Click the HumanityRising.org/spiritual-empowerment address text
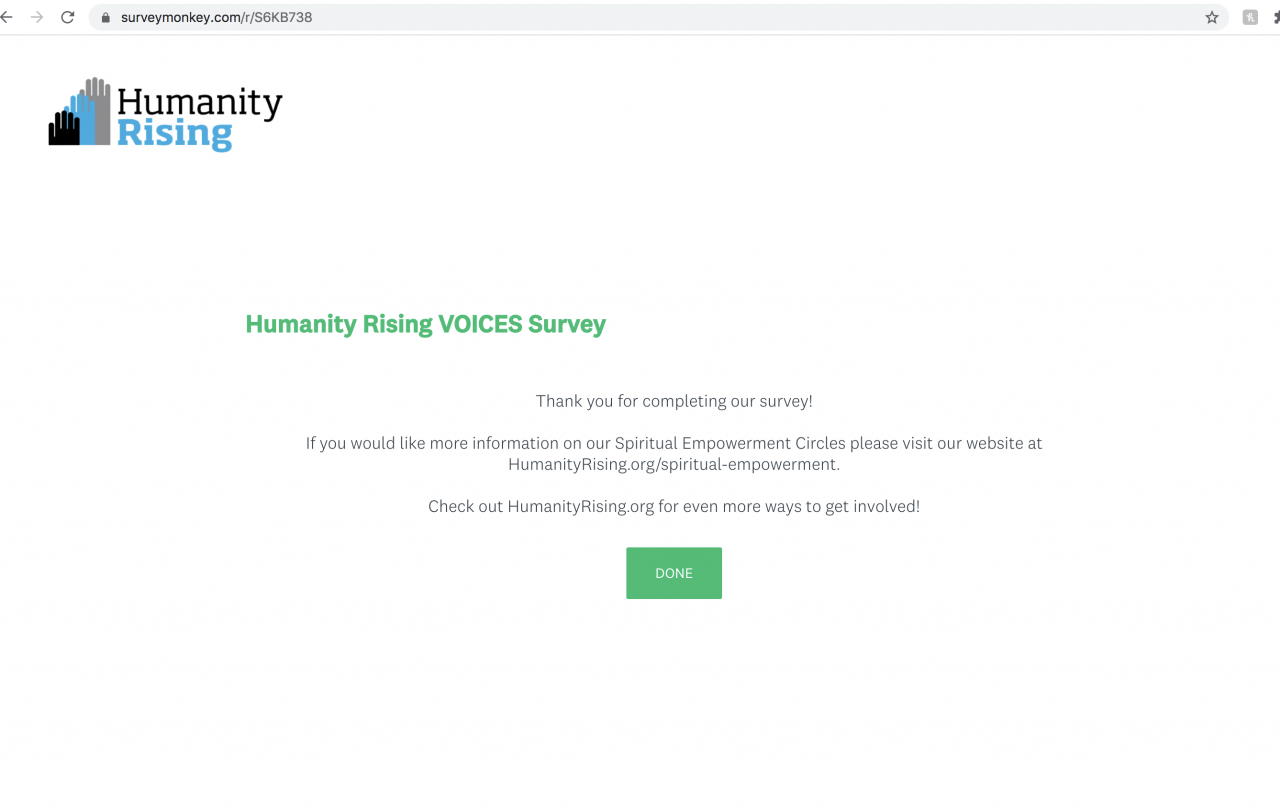Image resolution: width=1280 pixels, height=811 pixels. 673,464
